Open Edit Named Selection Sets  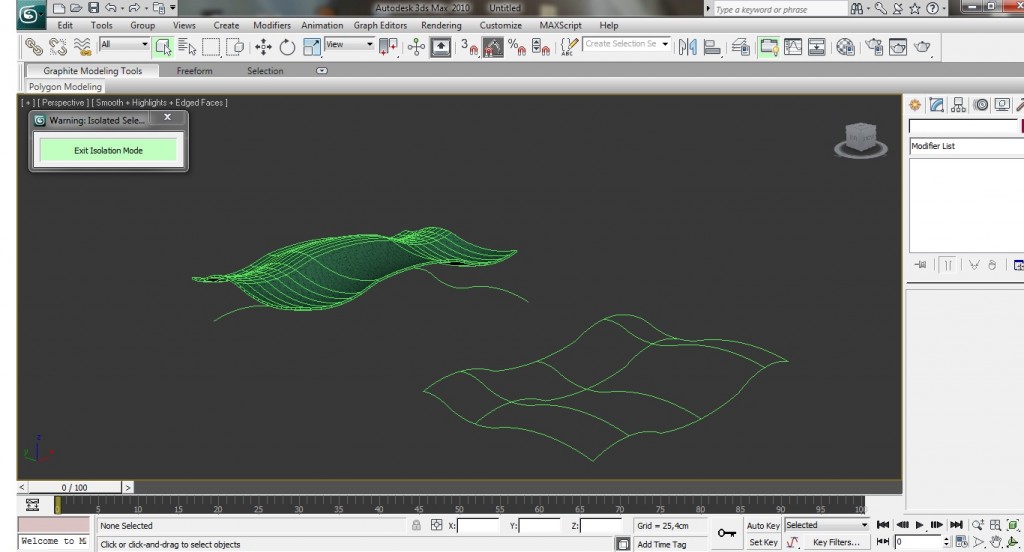[x=569, y=47]
